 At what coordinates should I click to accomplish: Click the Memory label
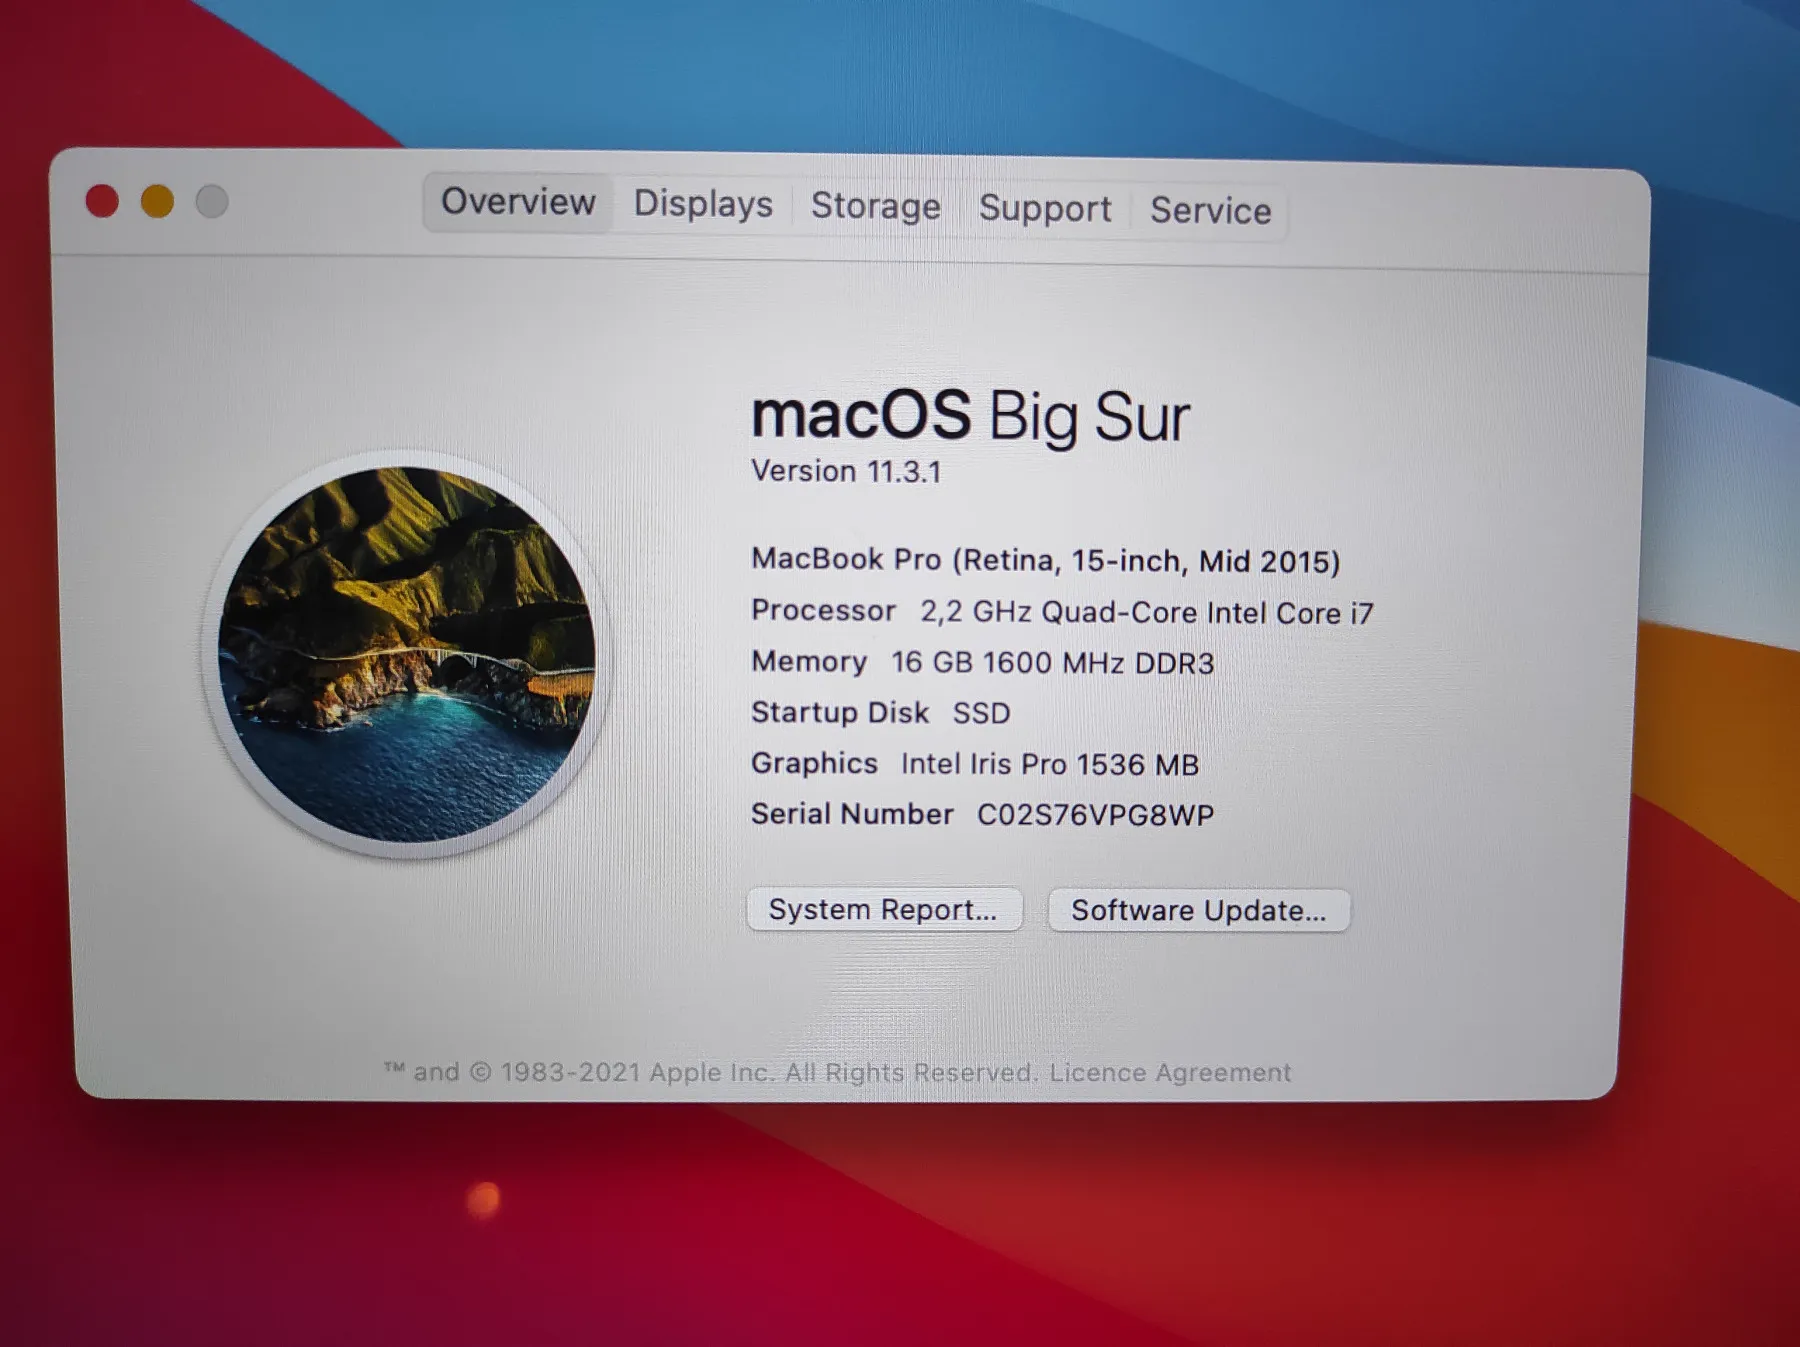[809, 661]
